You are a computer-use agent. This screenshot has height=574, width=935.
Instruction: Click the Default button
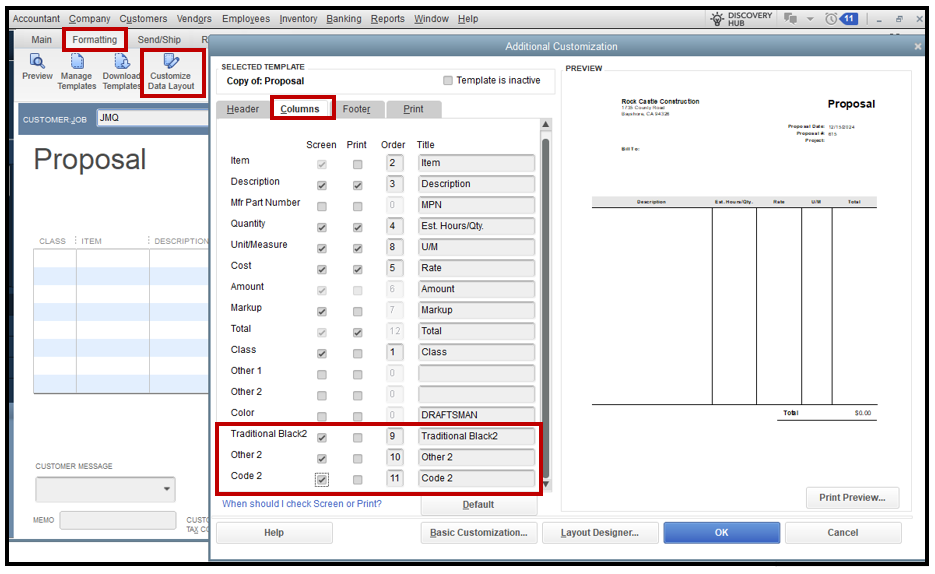pyautogui.click(x=479, y=505)
